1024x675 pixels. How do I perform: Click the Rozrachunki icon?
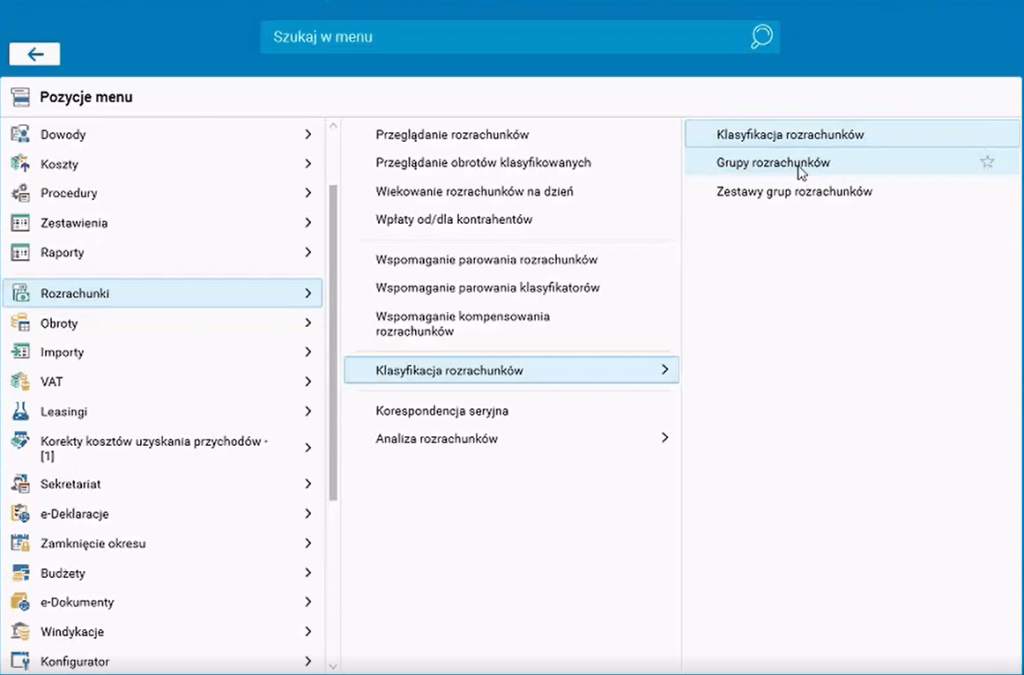click(20, 293)
